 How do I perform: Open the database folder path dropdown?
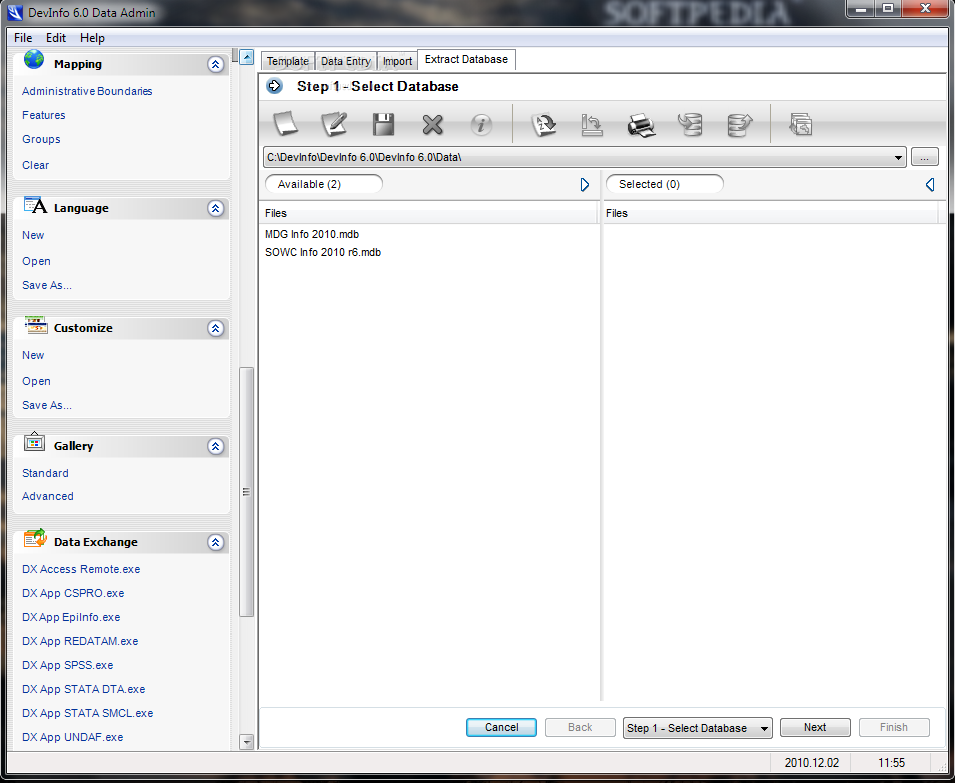click(x=898, y=157)
